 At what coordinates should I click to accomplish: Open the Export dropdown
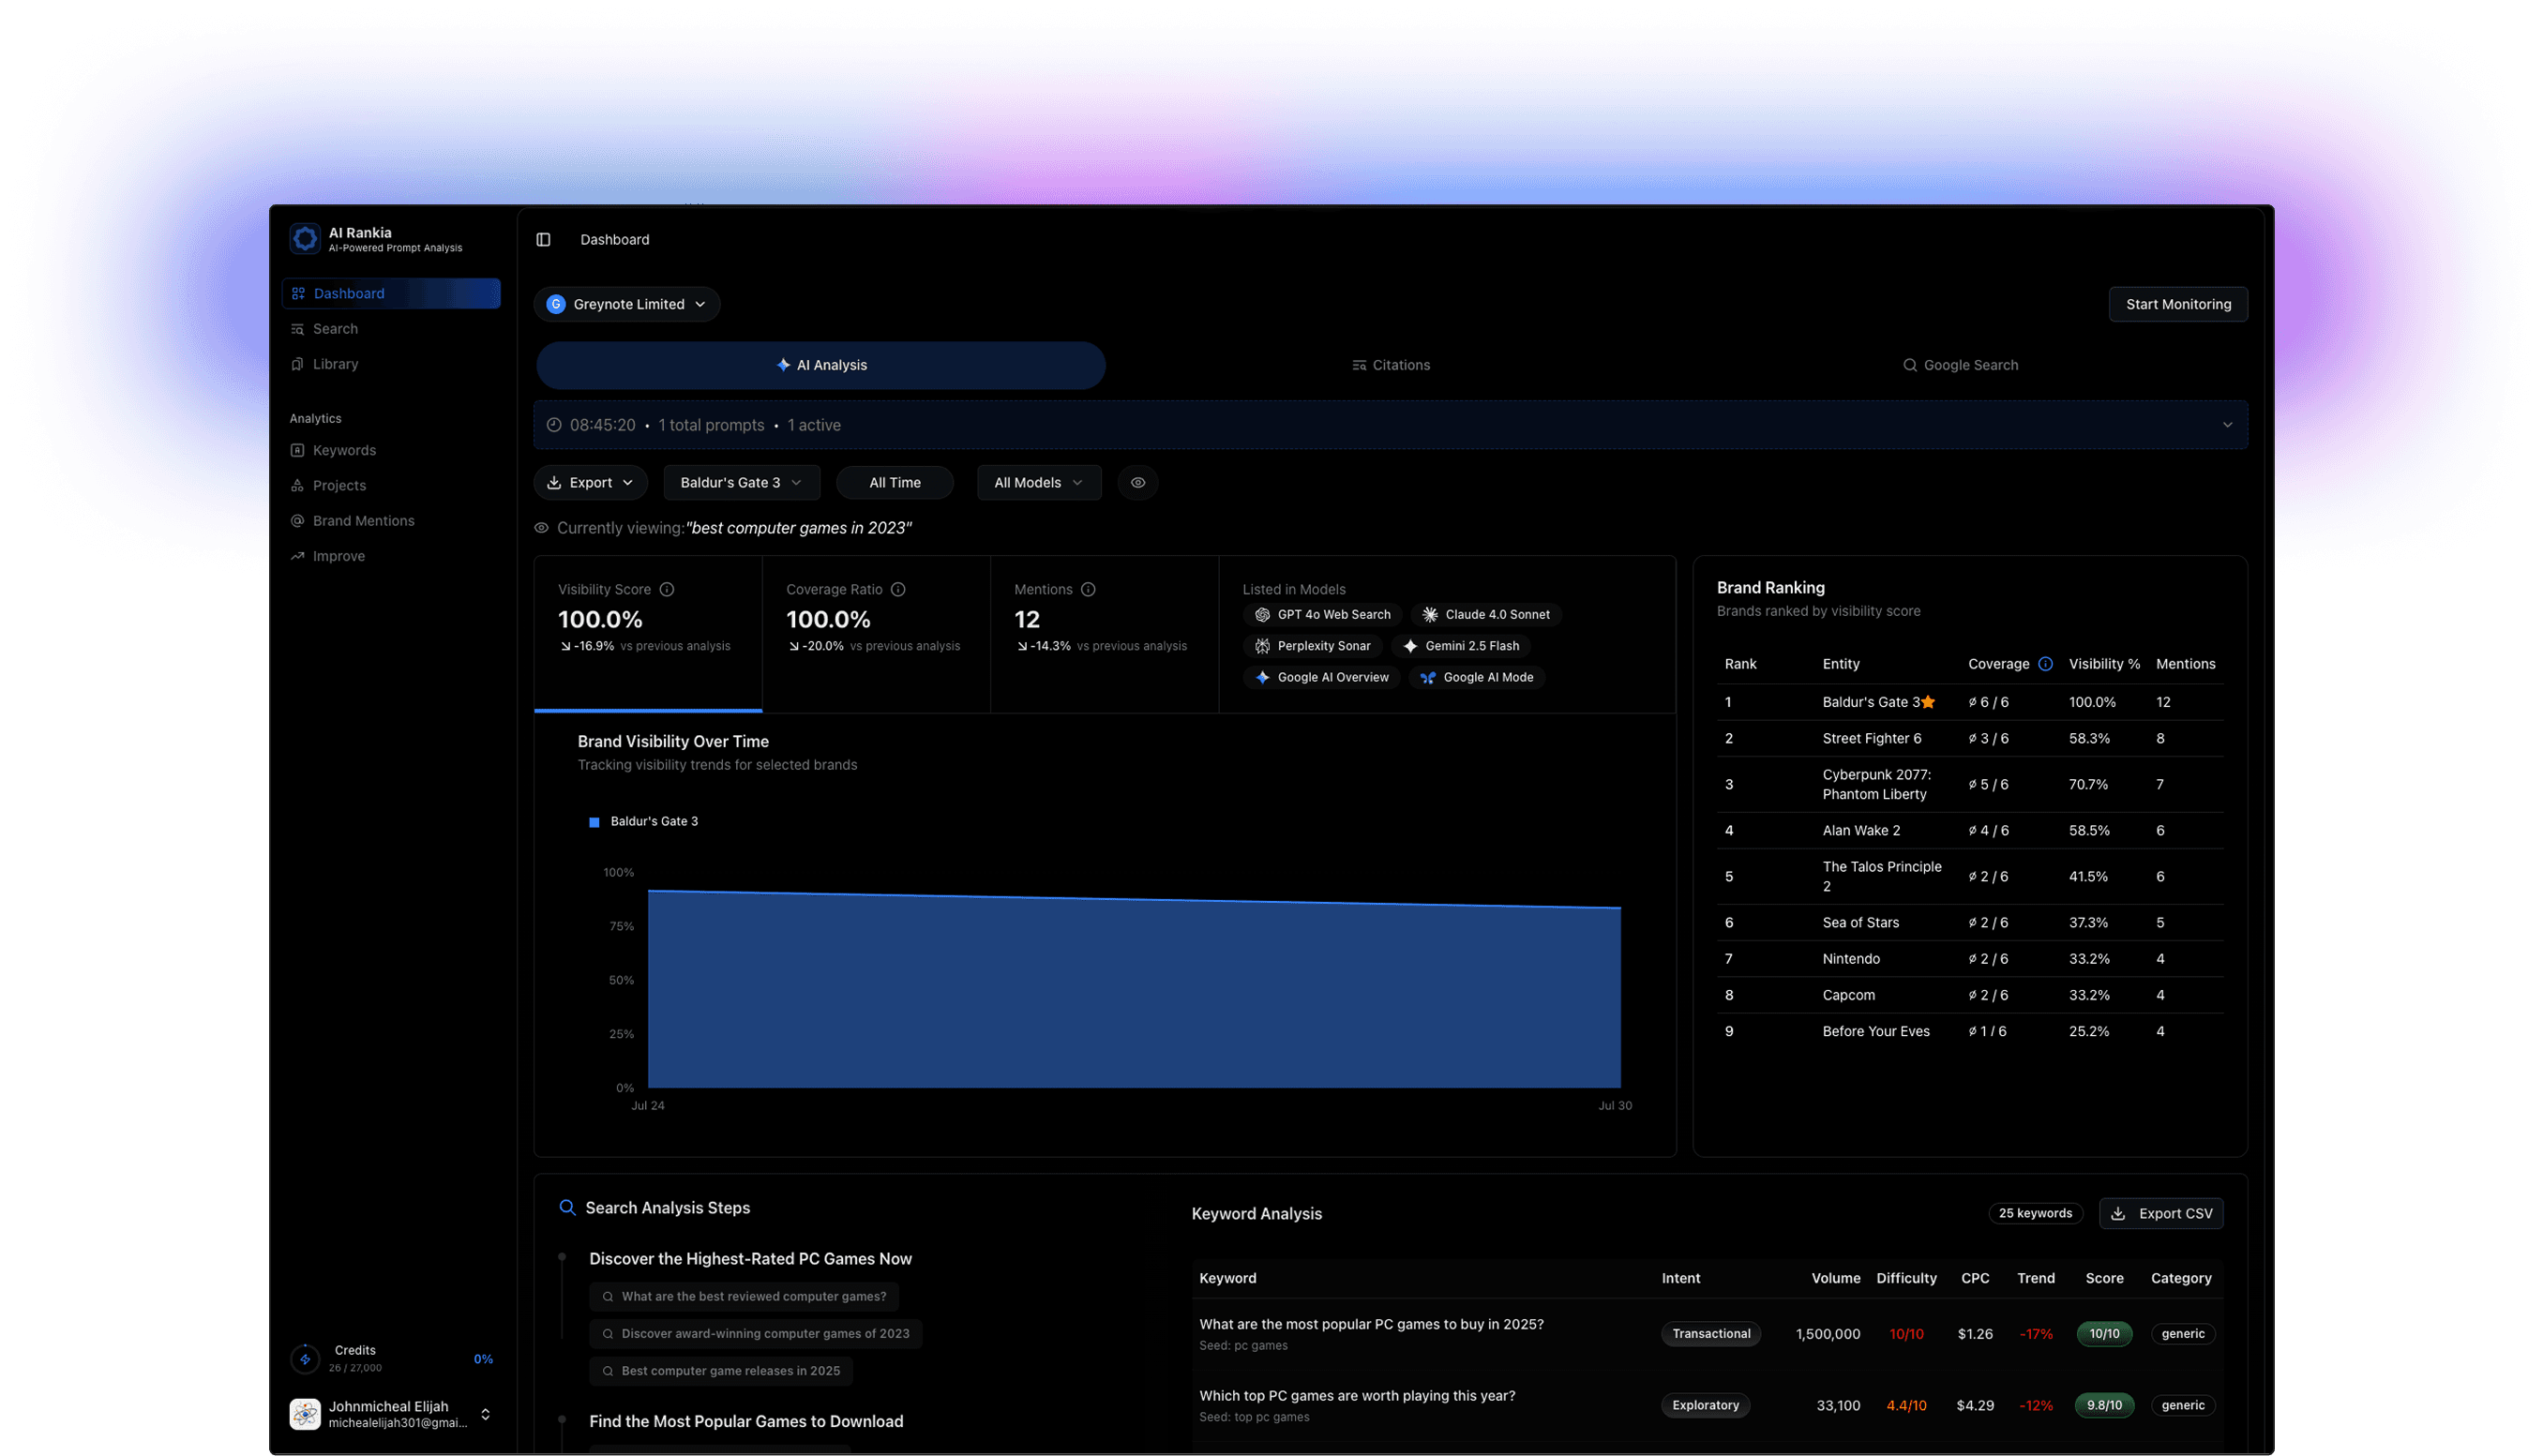[590, 482]
